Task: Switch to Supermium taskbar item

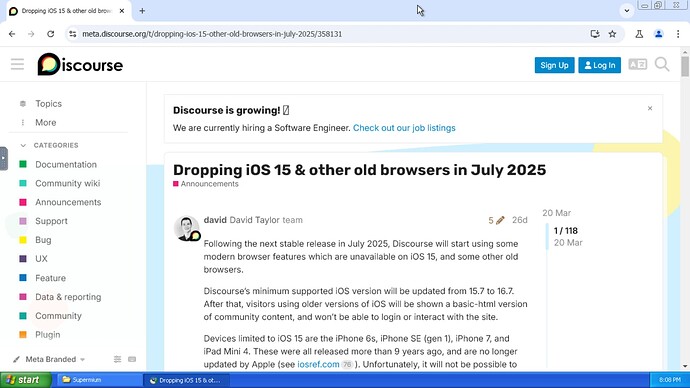Action: [99, 380]
